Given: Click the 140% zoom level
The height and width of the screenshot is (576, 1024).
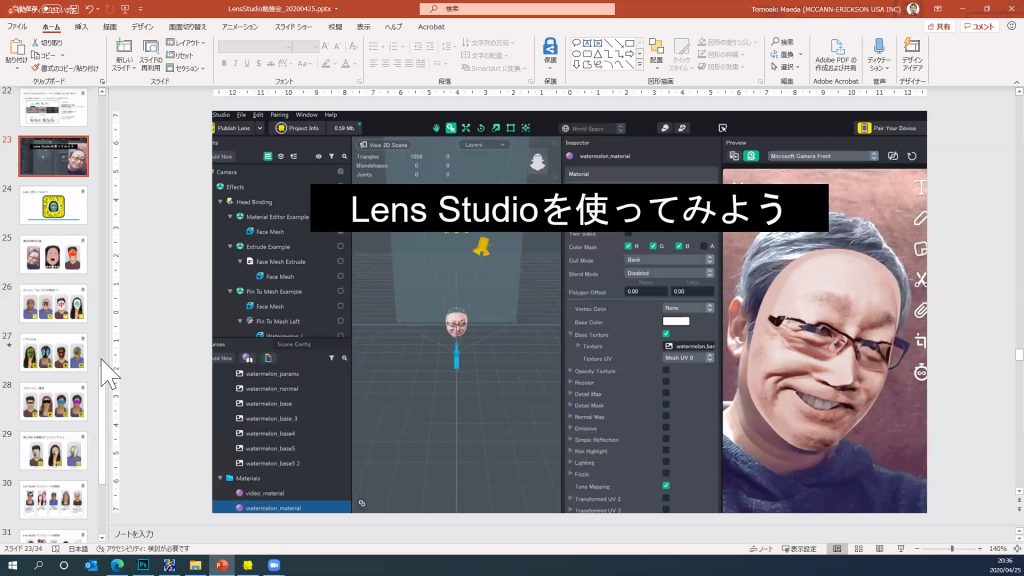Looking at the screenshot, I should tap(997, 549).
